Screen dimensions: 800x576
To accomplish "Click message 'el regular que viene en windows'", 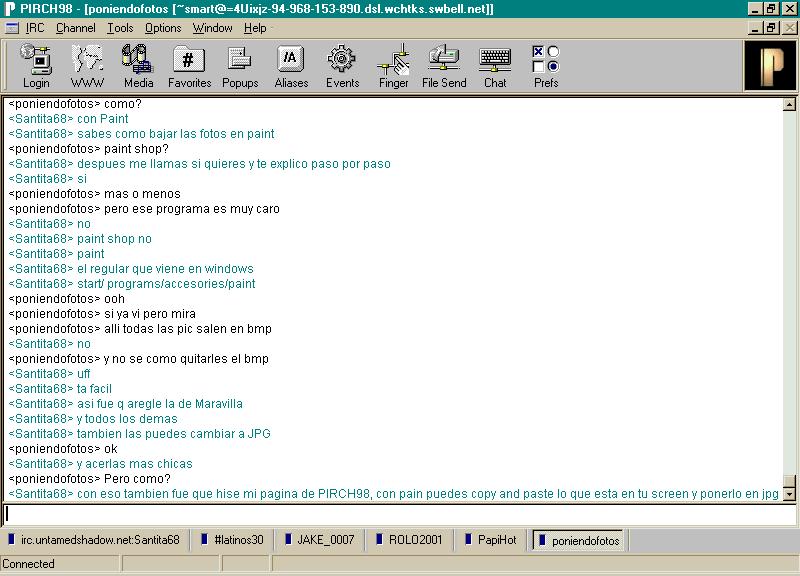I will 165,269.
